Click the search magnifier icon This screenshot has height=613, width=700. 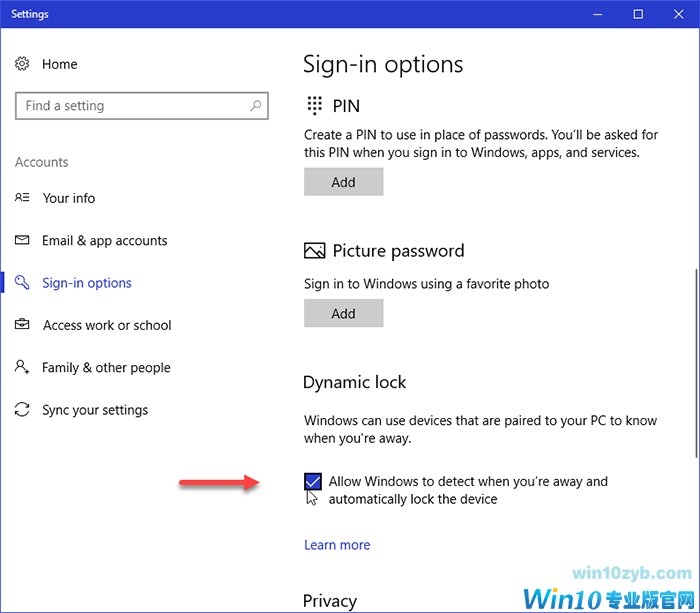[x=256, y=106]
